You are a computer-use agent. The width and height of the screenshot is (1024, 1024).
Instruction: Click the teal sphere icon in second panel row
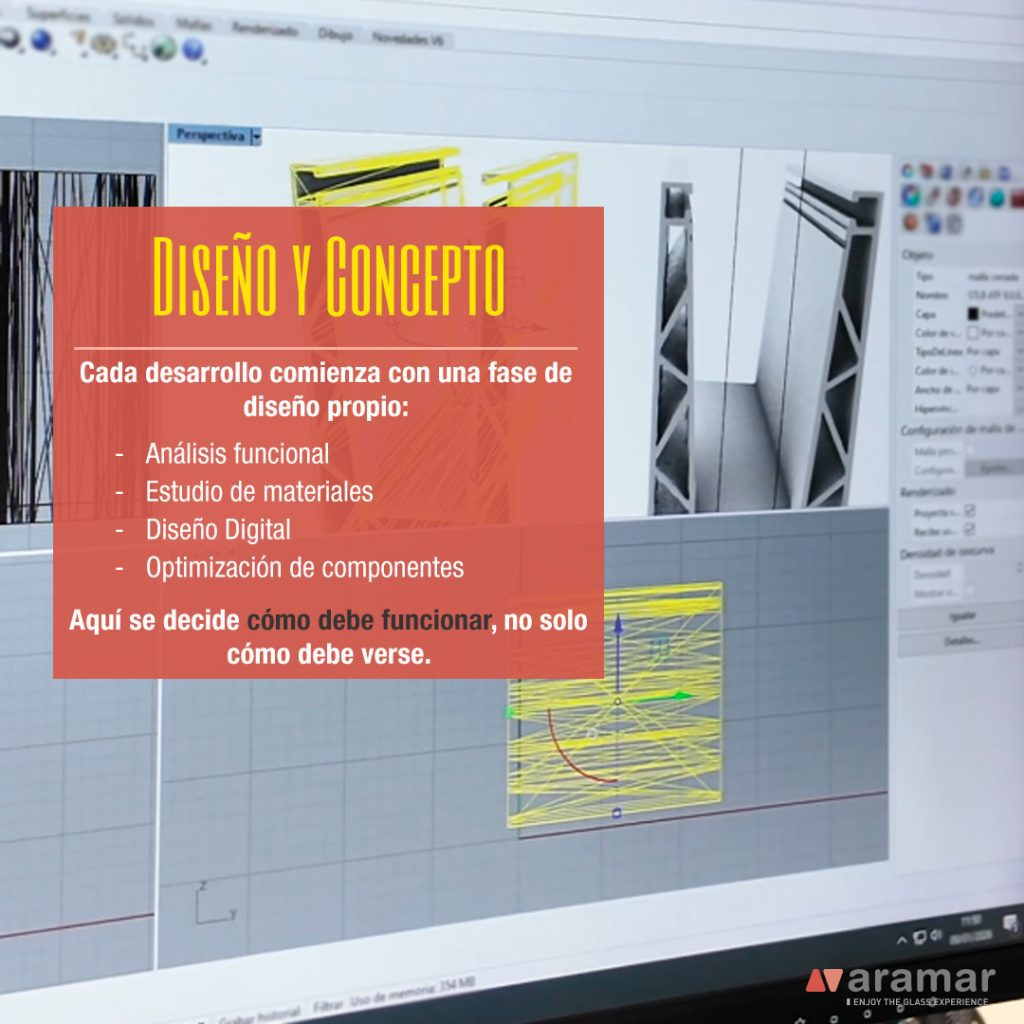(x=997, y=197)
